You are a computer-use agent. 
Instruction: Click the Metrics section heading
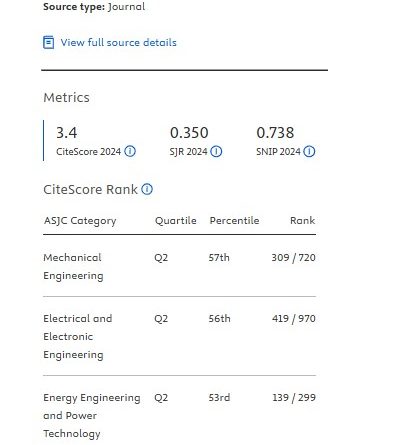click(66, 98)
